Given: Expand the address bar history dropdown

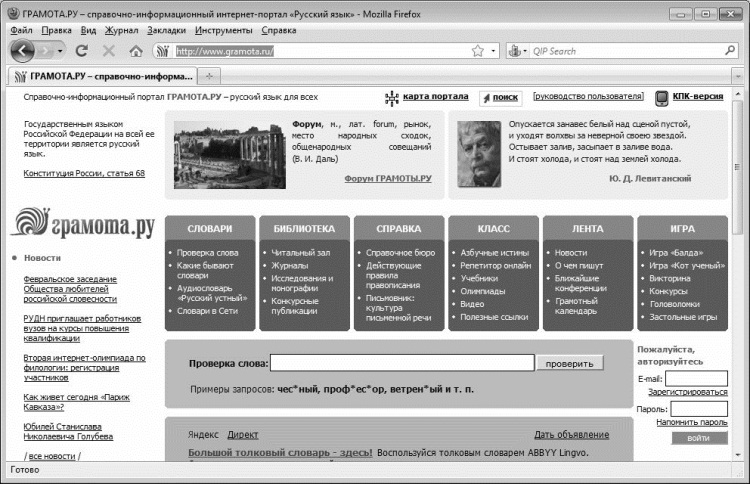Looking at the screenshot, I should click(493, 51).
